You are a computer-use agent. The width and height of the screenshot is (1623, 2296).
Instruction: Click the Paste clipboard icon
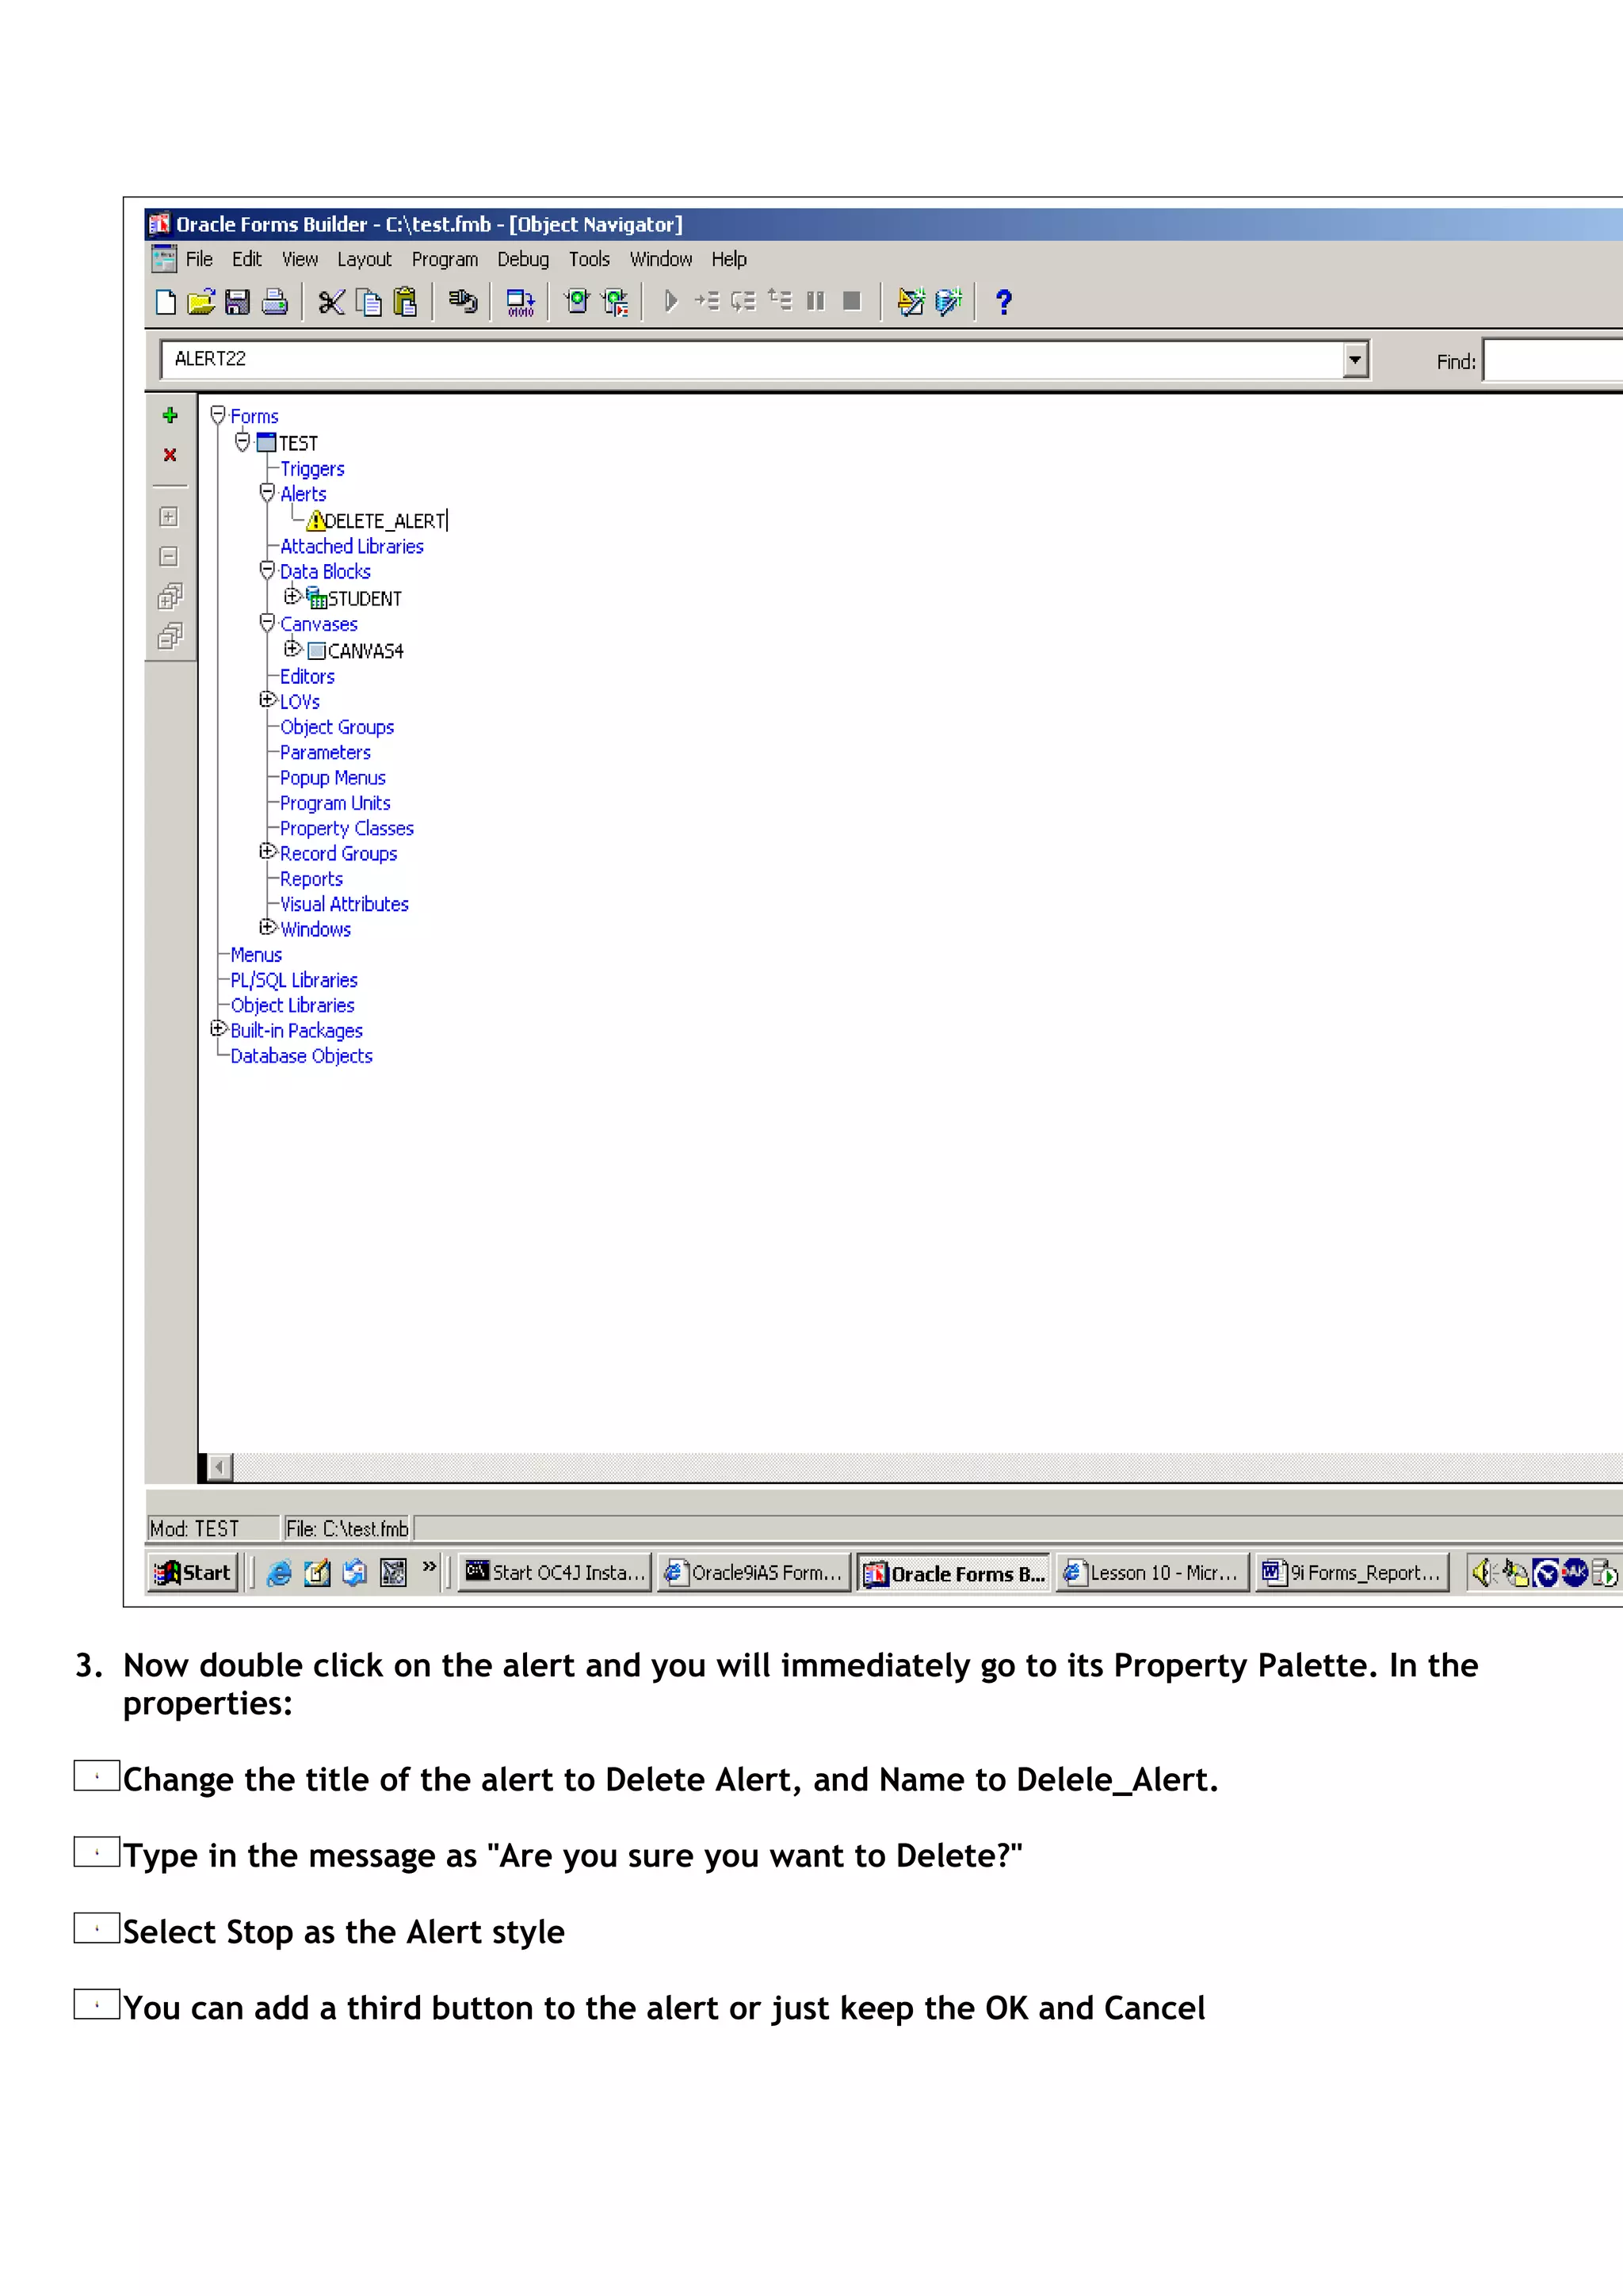405,302
